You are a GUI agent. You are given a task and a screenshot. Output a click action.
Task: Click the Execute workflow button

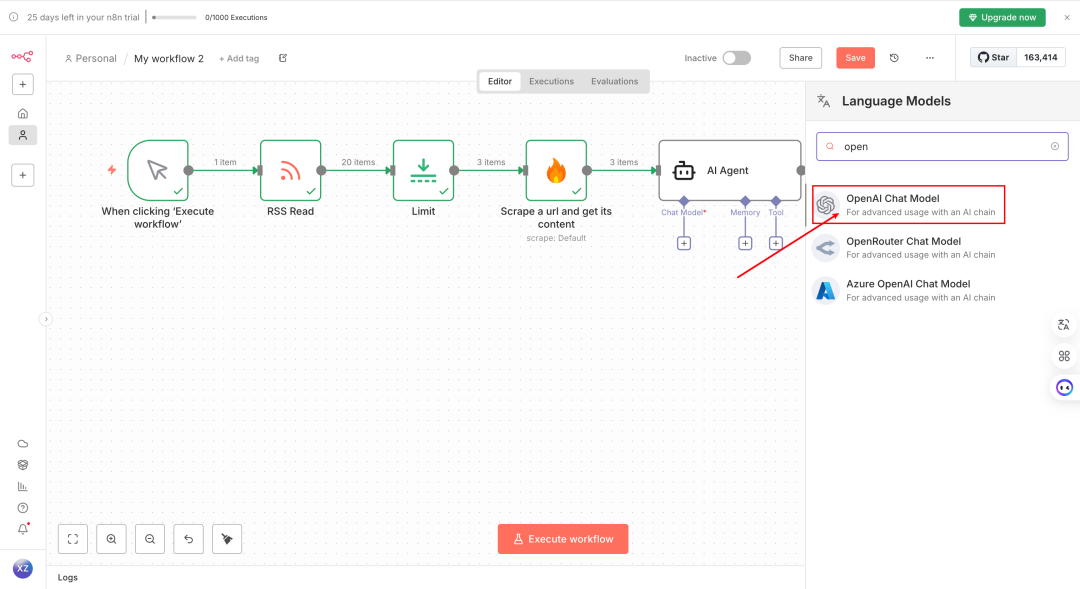(563, 539)
